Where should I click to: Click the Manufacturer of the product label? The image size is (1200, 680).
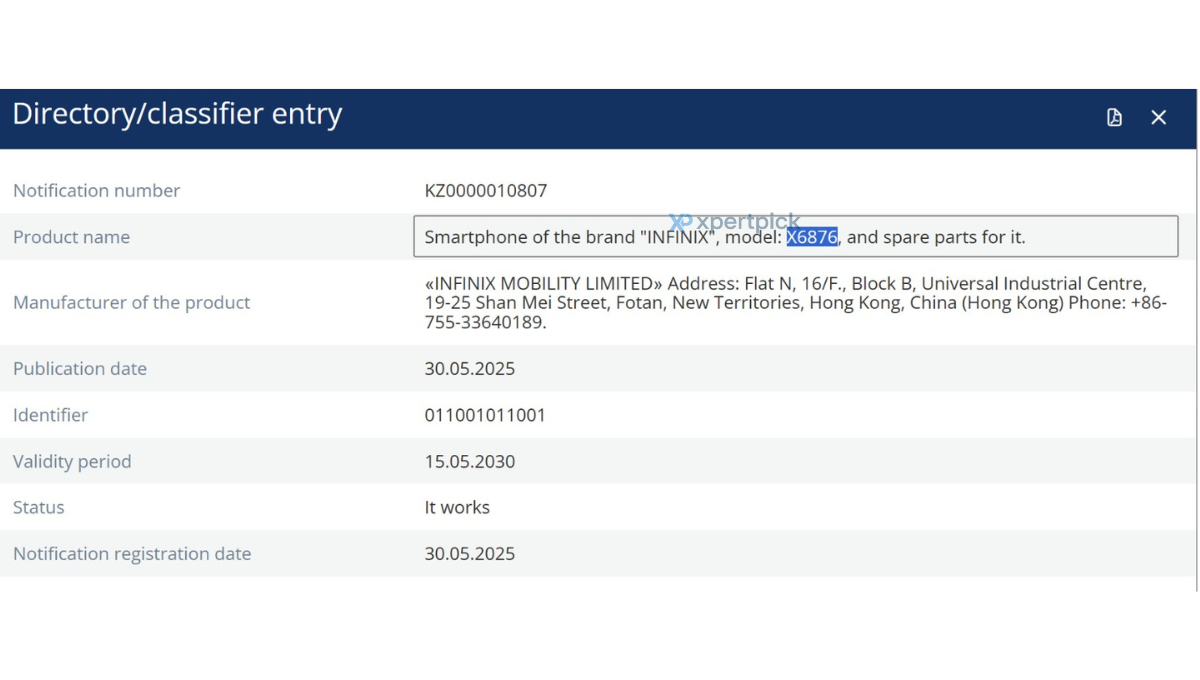[132, 302]
